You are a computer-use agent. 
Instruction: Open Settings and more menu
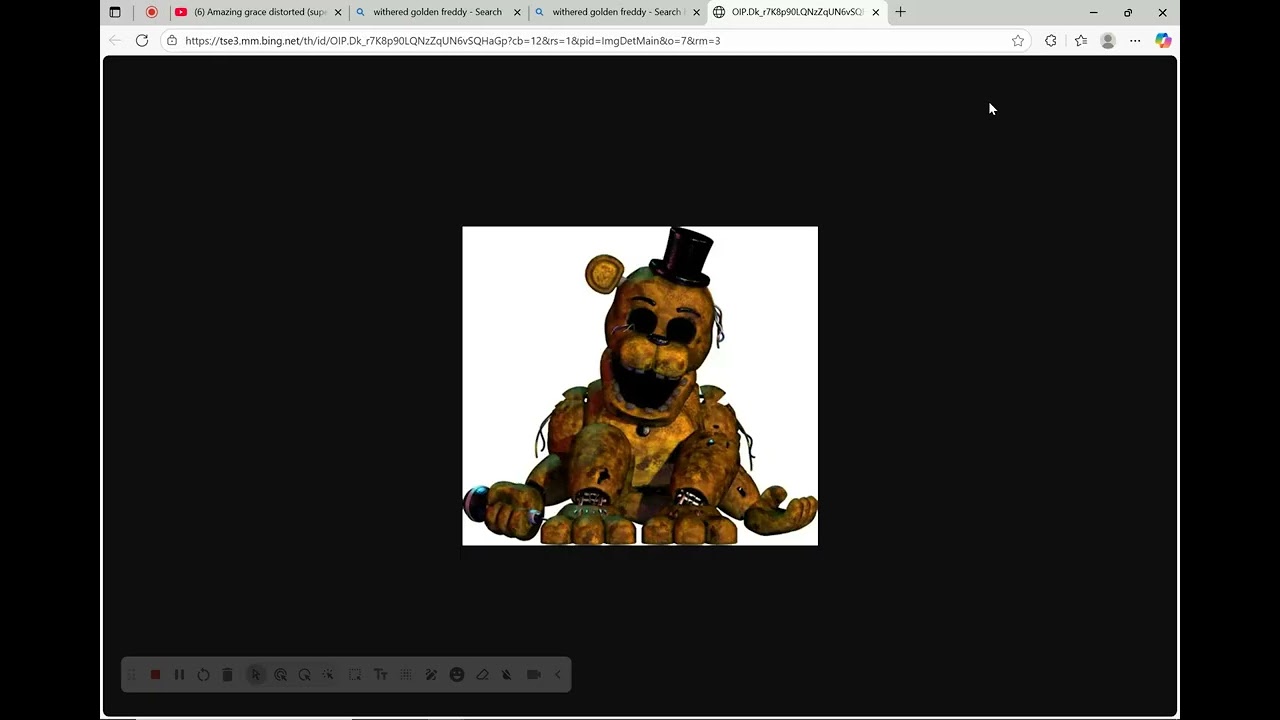[1135, 41]
